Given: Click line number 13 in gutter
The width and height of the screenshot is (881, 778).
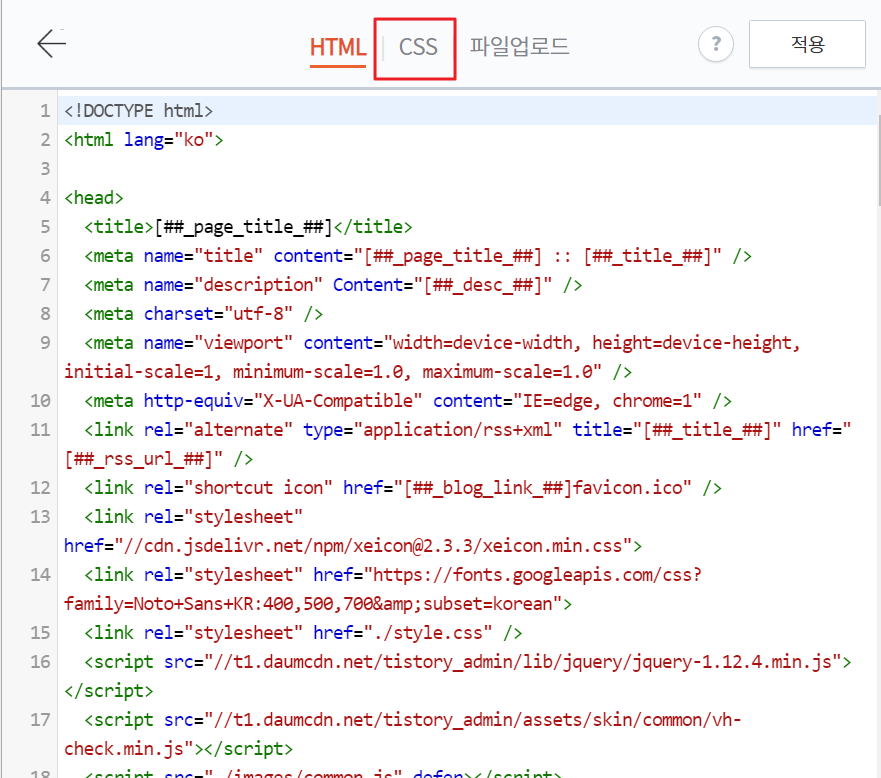Looking at the screenshot, I should coord(40,517).
